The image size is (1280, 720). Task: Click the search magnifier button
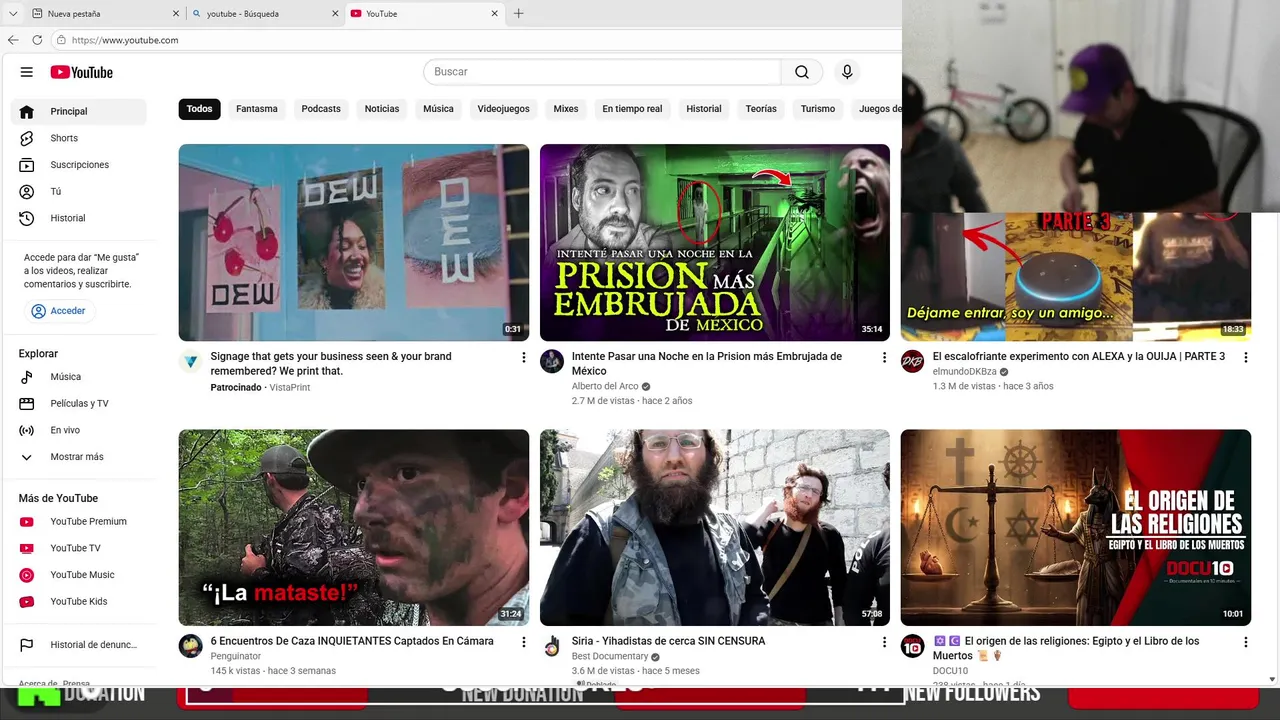pyautogui.click(x=802, y=72)
